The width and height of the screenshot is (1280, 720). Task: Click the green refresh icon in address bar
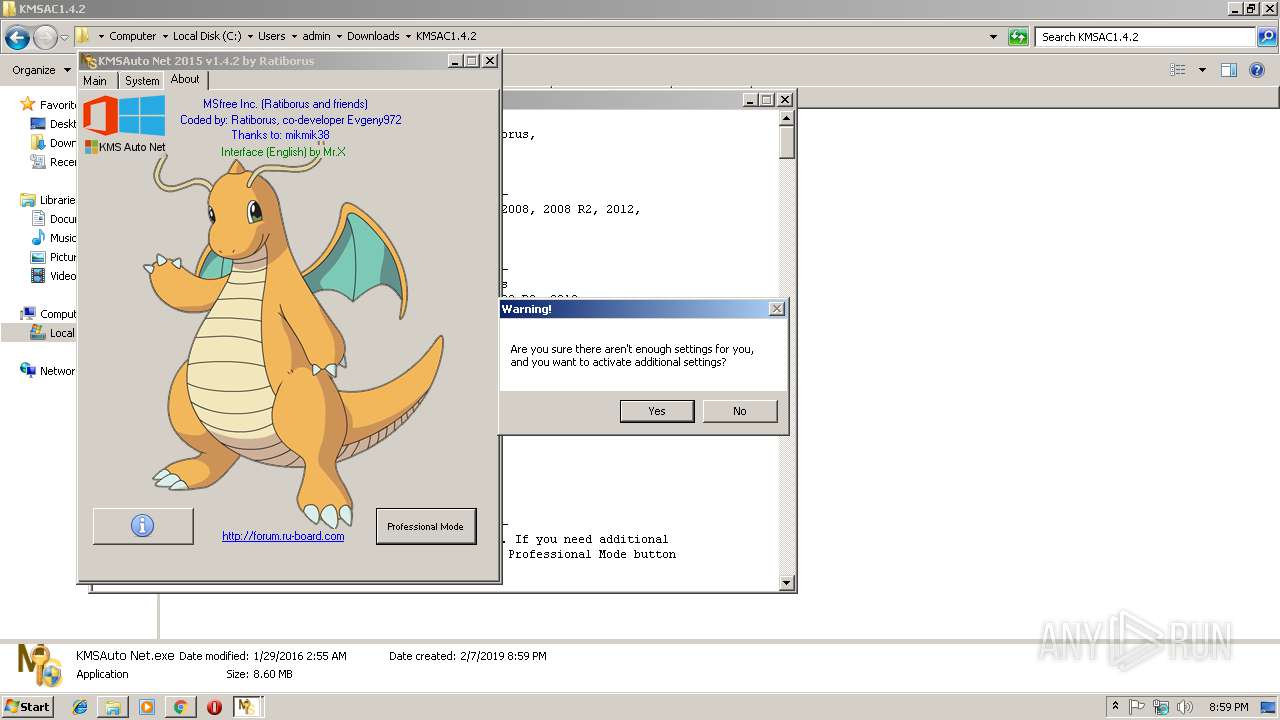[x=1018, y=37]
